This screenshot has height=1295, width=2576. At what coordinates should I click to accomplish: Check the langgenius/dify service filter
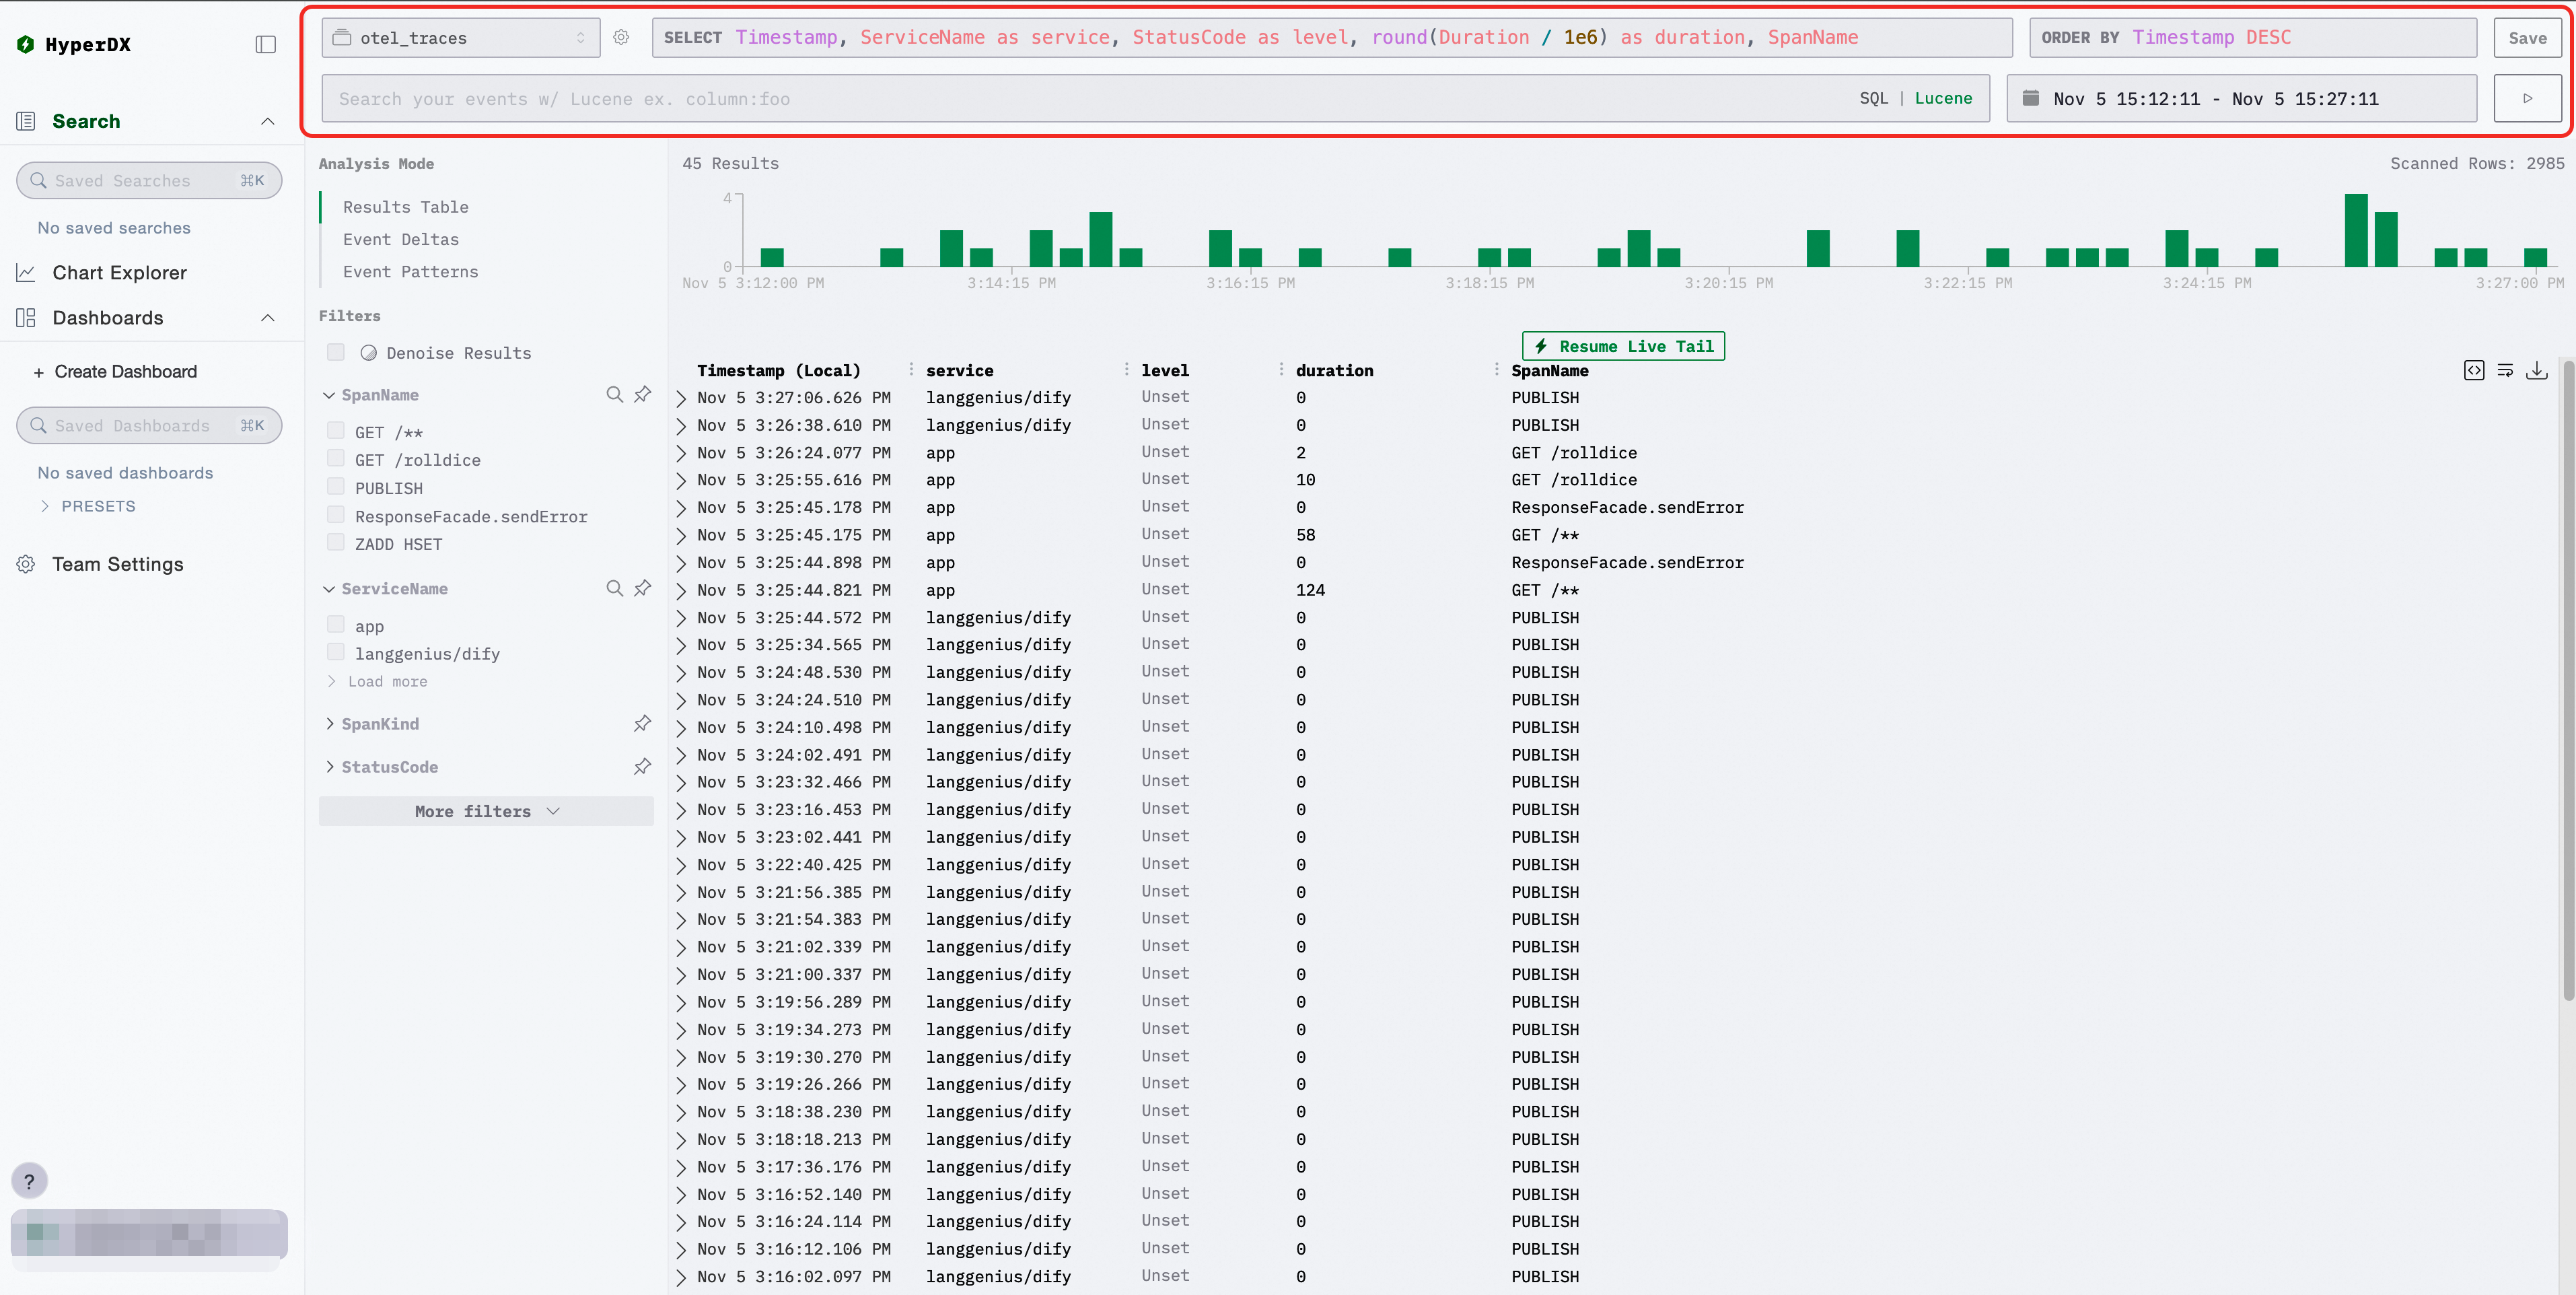[x=336, y=653]
